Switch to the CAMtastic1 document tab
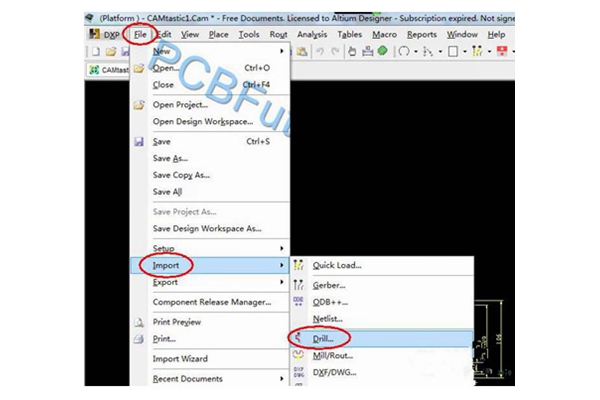 coord(110,69)
